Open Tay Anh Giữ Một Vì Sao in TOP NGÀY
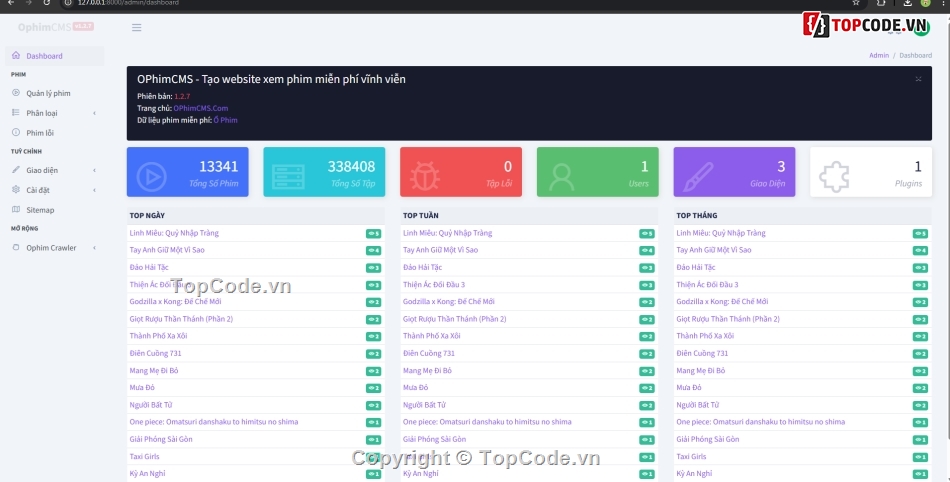 click(167, 250)
